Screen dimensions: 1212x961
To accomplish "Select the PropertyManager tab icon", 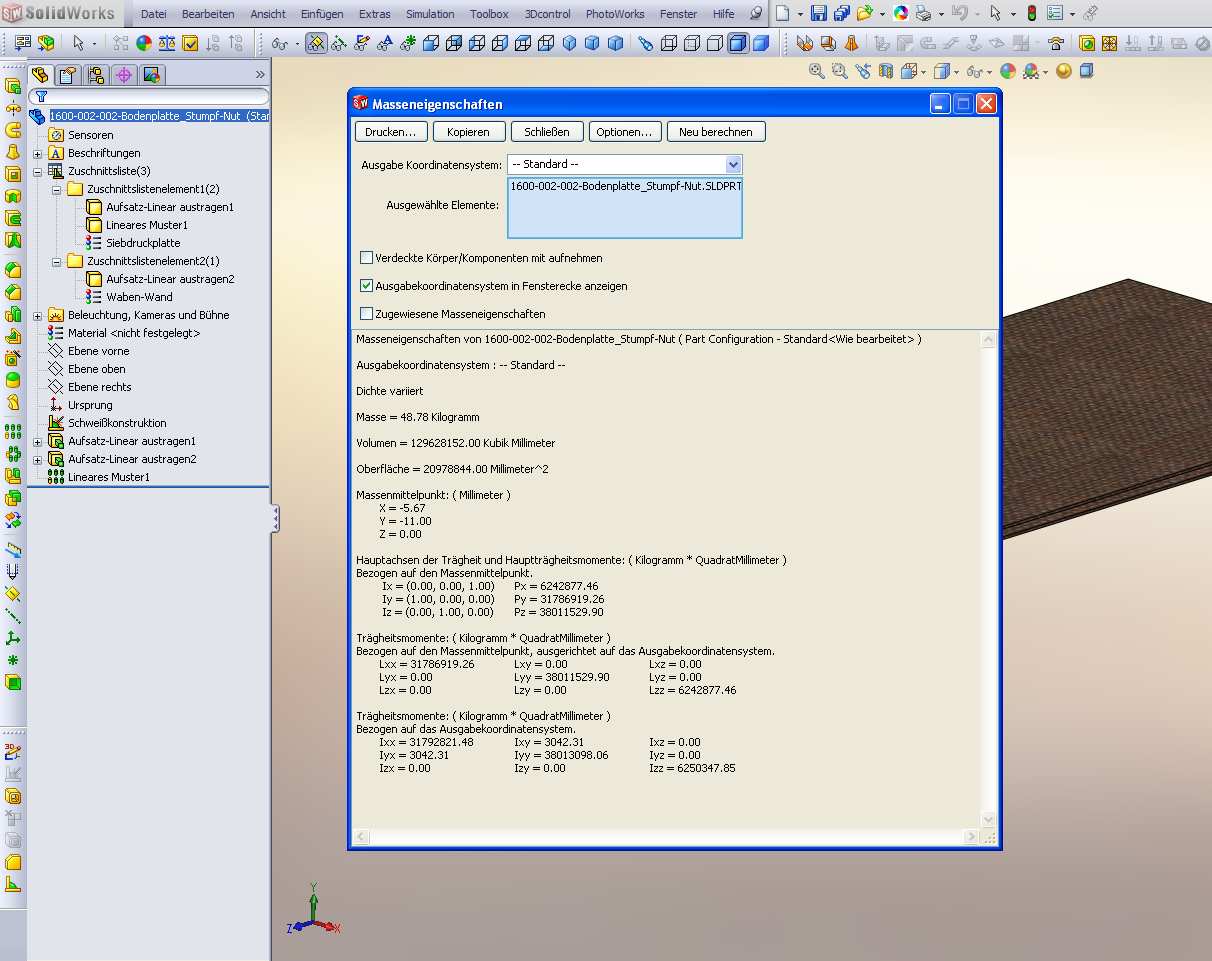I will point(67,75).
